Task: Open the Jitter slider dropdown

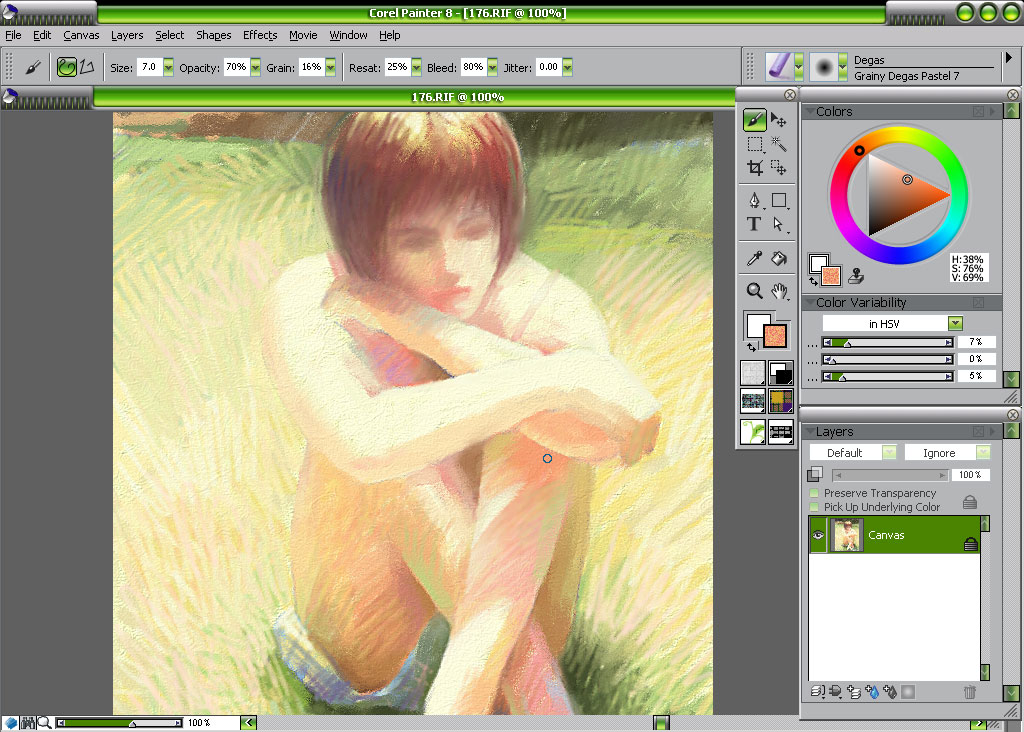Action: pyautogui.click(x=568, y=67)
